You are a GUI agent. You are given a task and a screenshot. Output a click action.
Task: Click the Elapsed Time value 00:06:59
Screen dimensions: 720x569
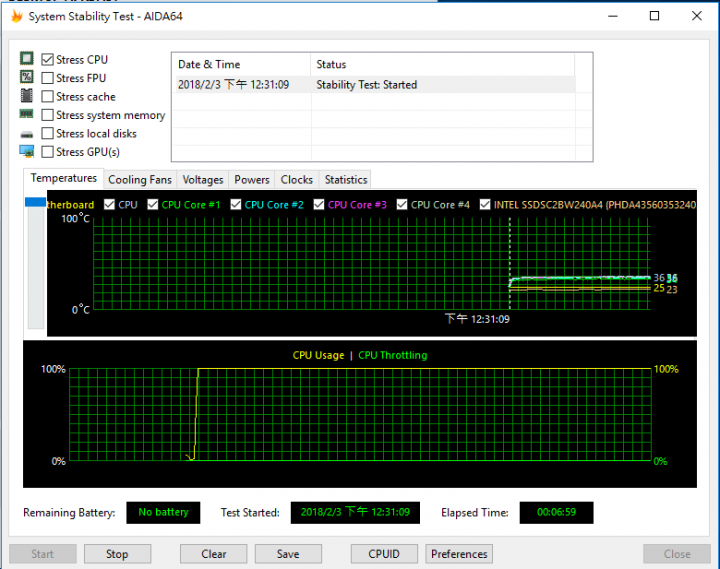pos(557,513)
